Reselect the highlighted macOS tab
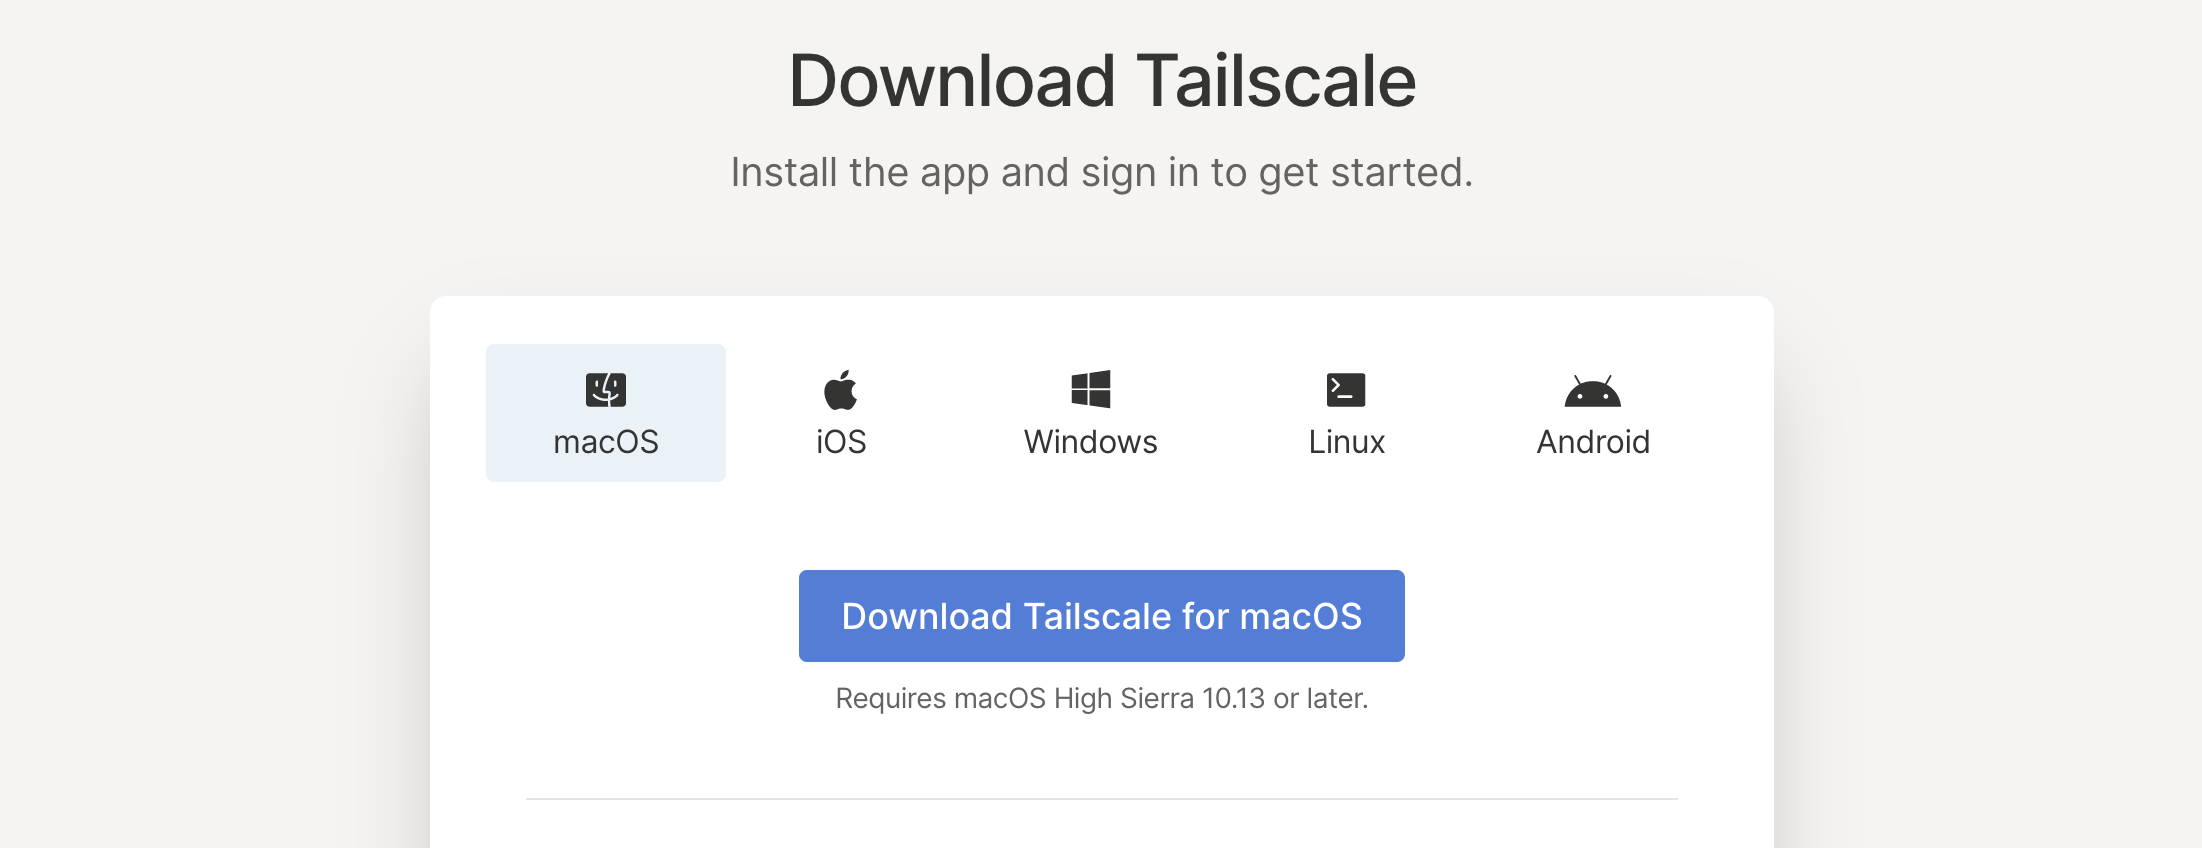Image resolution: width=2202 pixels, height=848 pixels. point(605,412)
